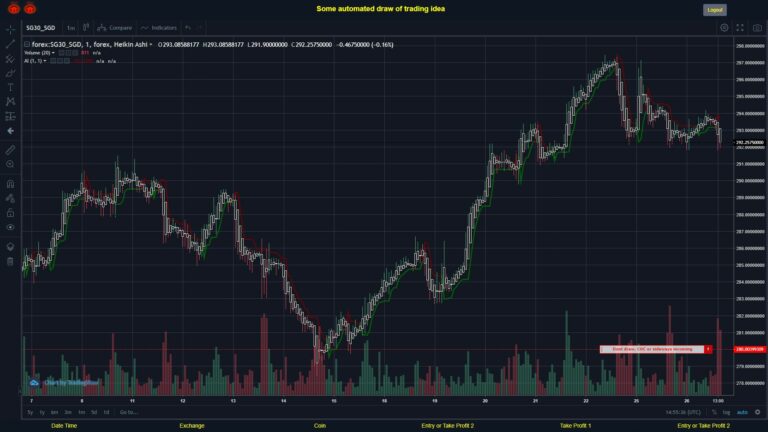This screenshot has height=432, width=768.
Task: Click the first red robot logo
Action: coord(14,8)
